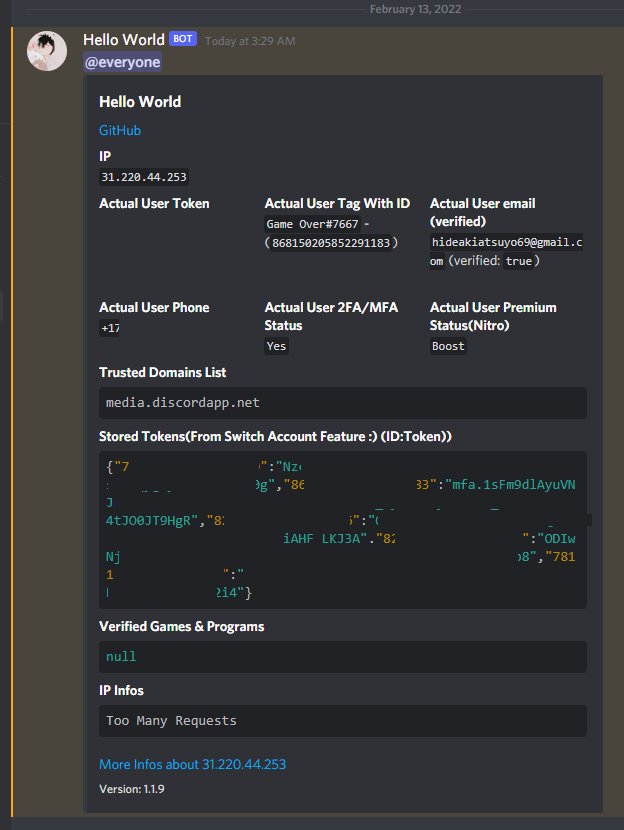Screen dimensions: 624x830
Task: Click the Too Many Requests code block
Action: point(342,721)
